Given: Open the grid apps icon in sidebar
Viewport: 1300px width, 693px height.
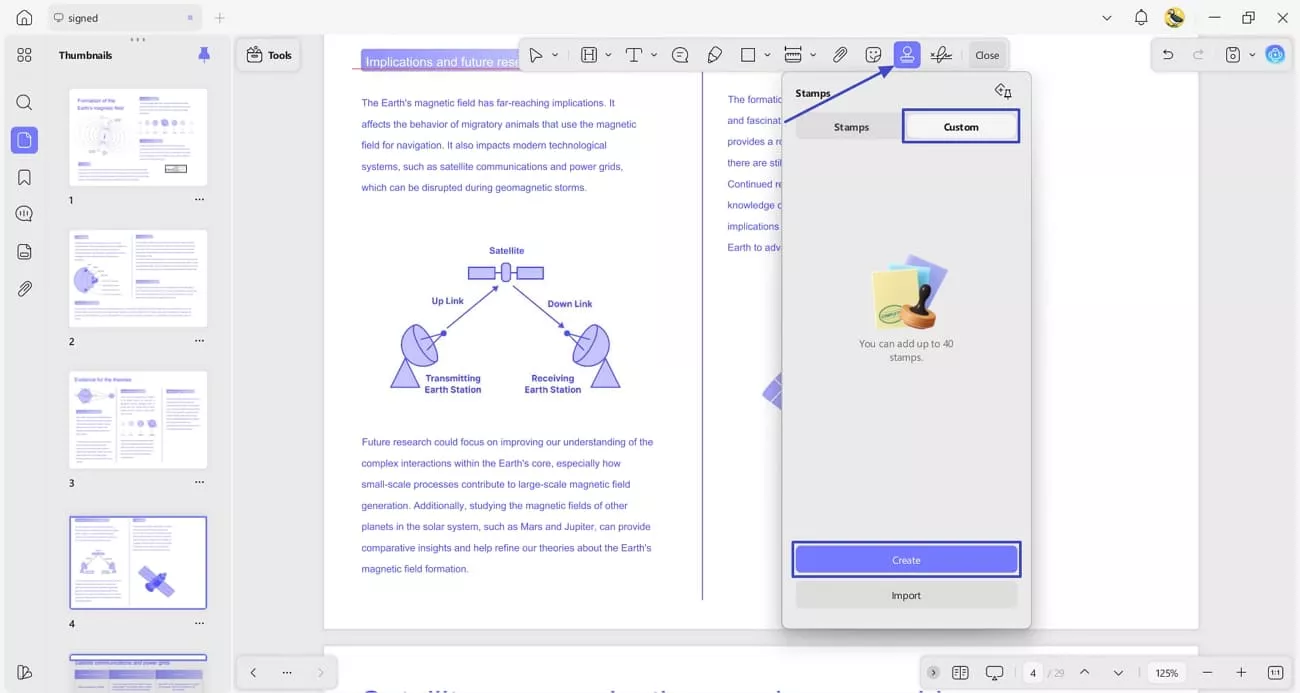Looking at the screenshot, I should pos(24,55).
